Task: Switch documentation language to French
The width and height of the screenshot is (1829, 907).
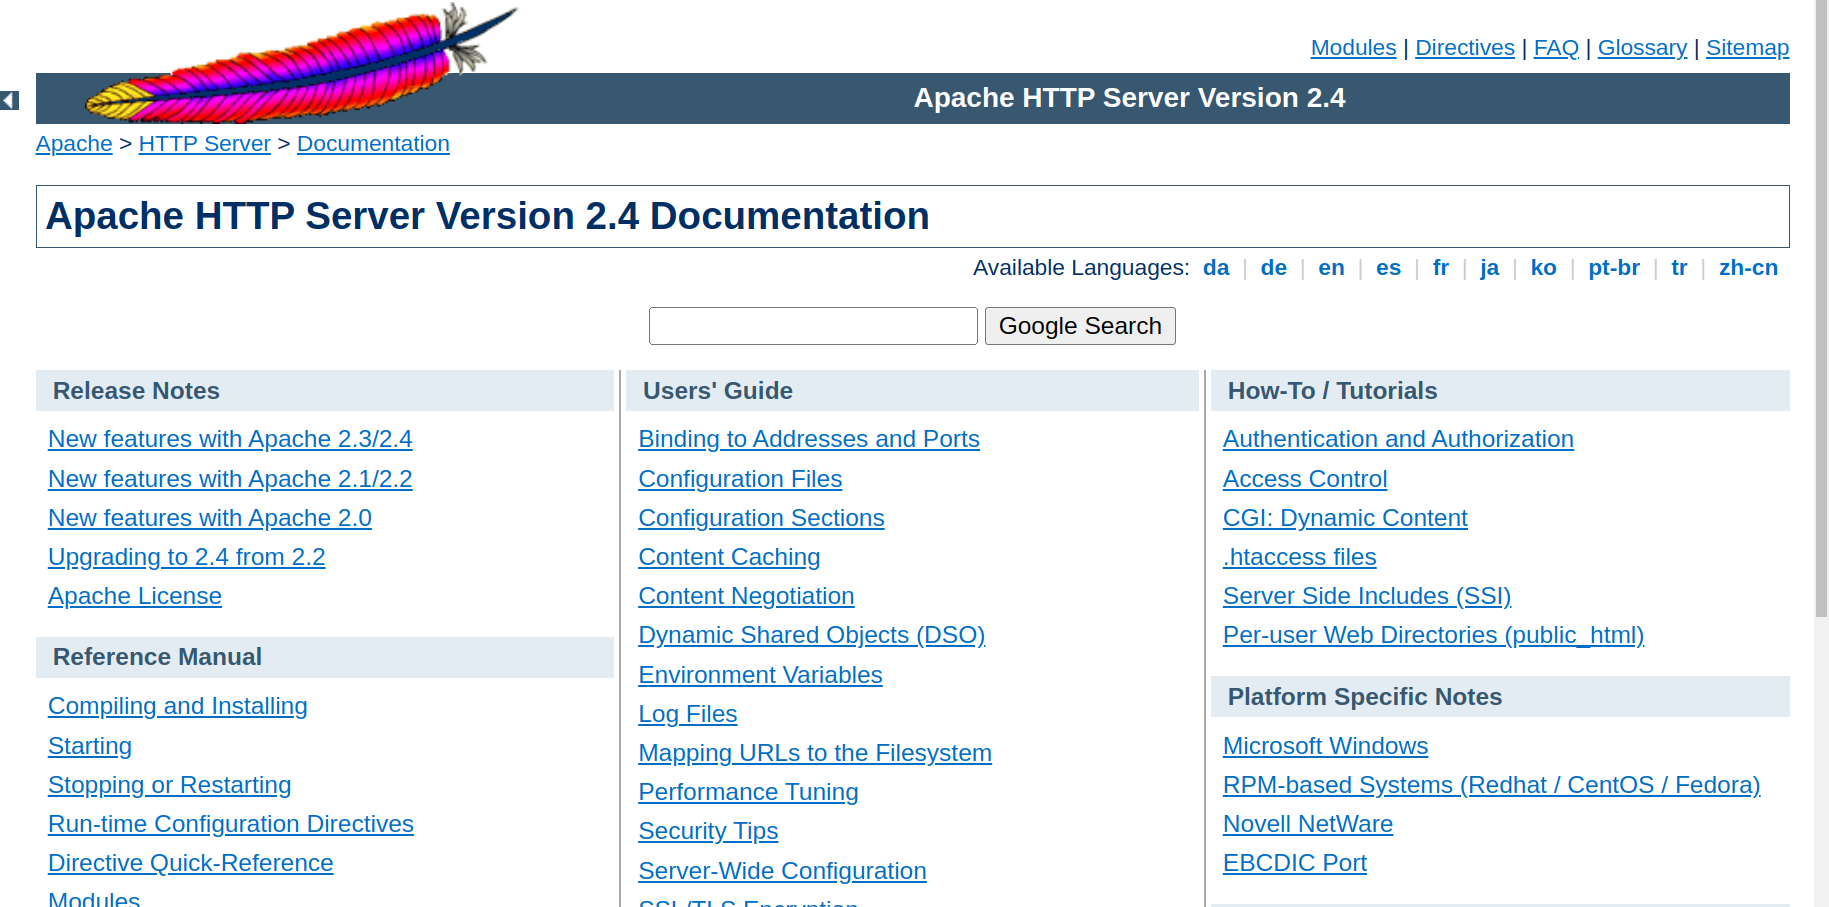Action: pos(1440,267)
